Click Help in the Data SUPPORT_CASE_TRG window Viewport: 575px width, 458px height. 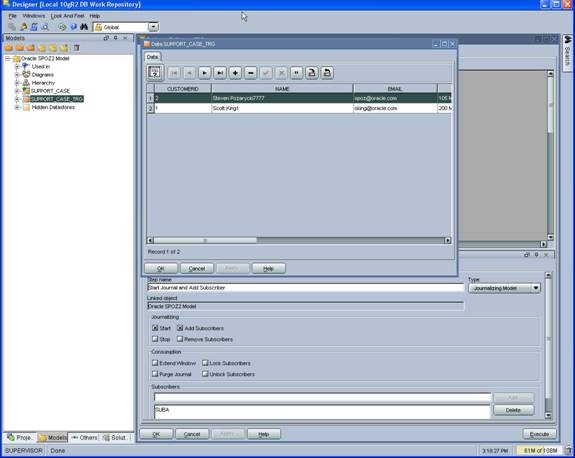pyautogui.click(x=269, y=268)
